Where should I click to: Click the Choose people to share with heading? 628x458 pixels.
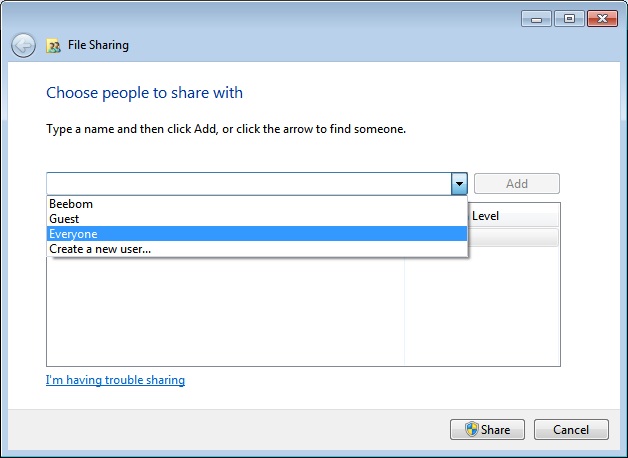(x=144, y=93)
